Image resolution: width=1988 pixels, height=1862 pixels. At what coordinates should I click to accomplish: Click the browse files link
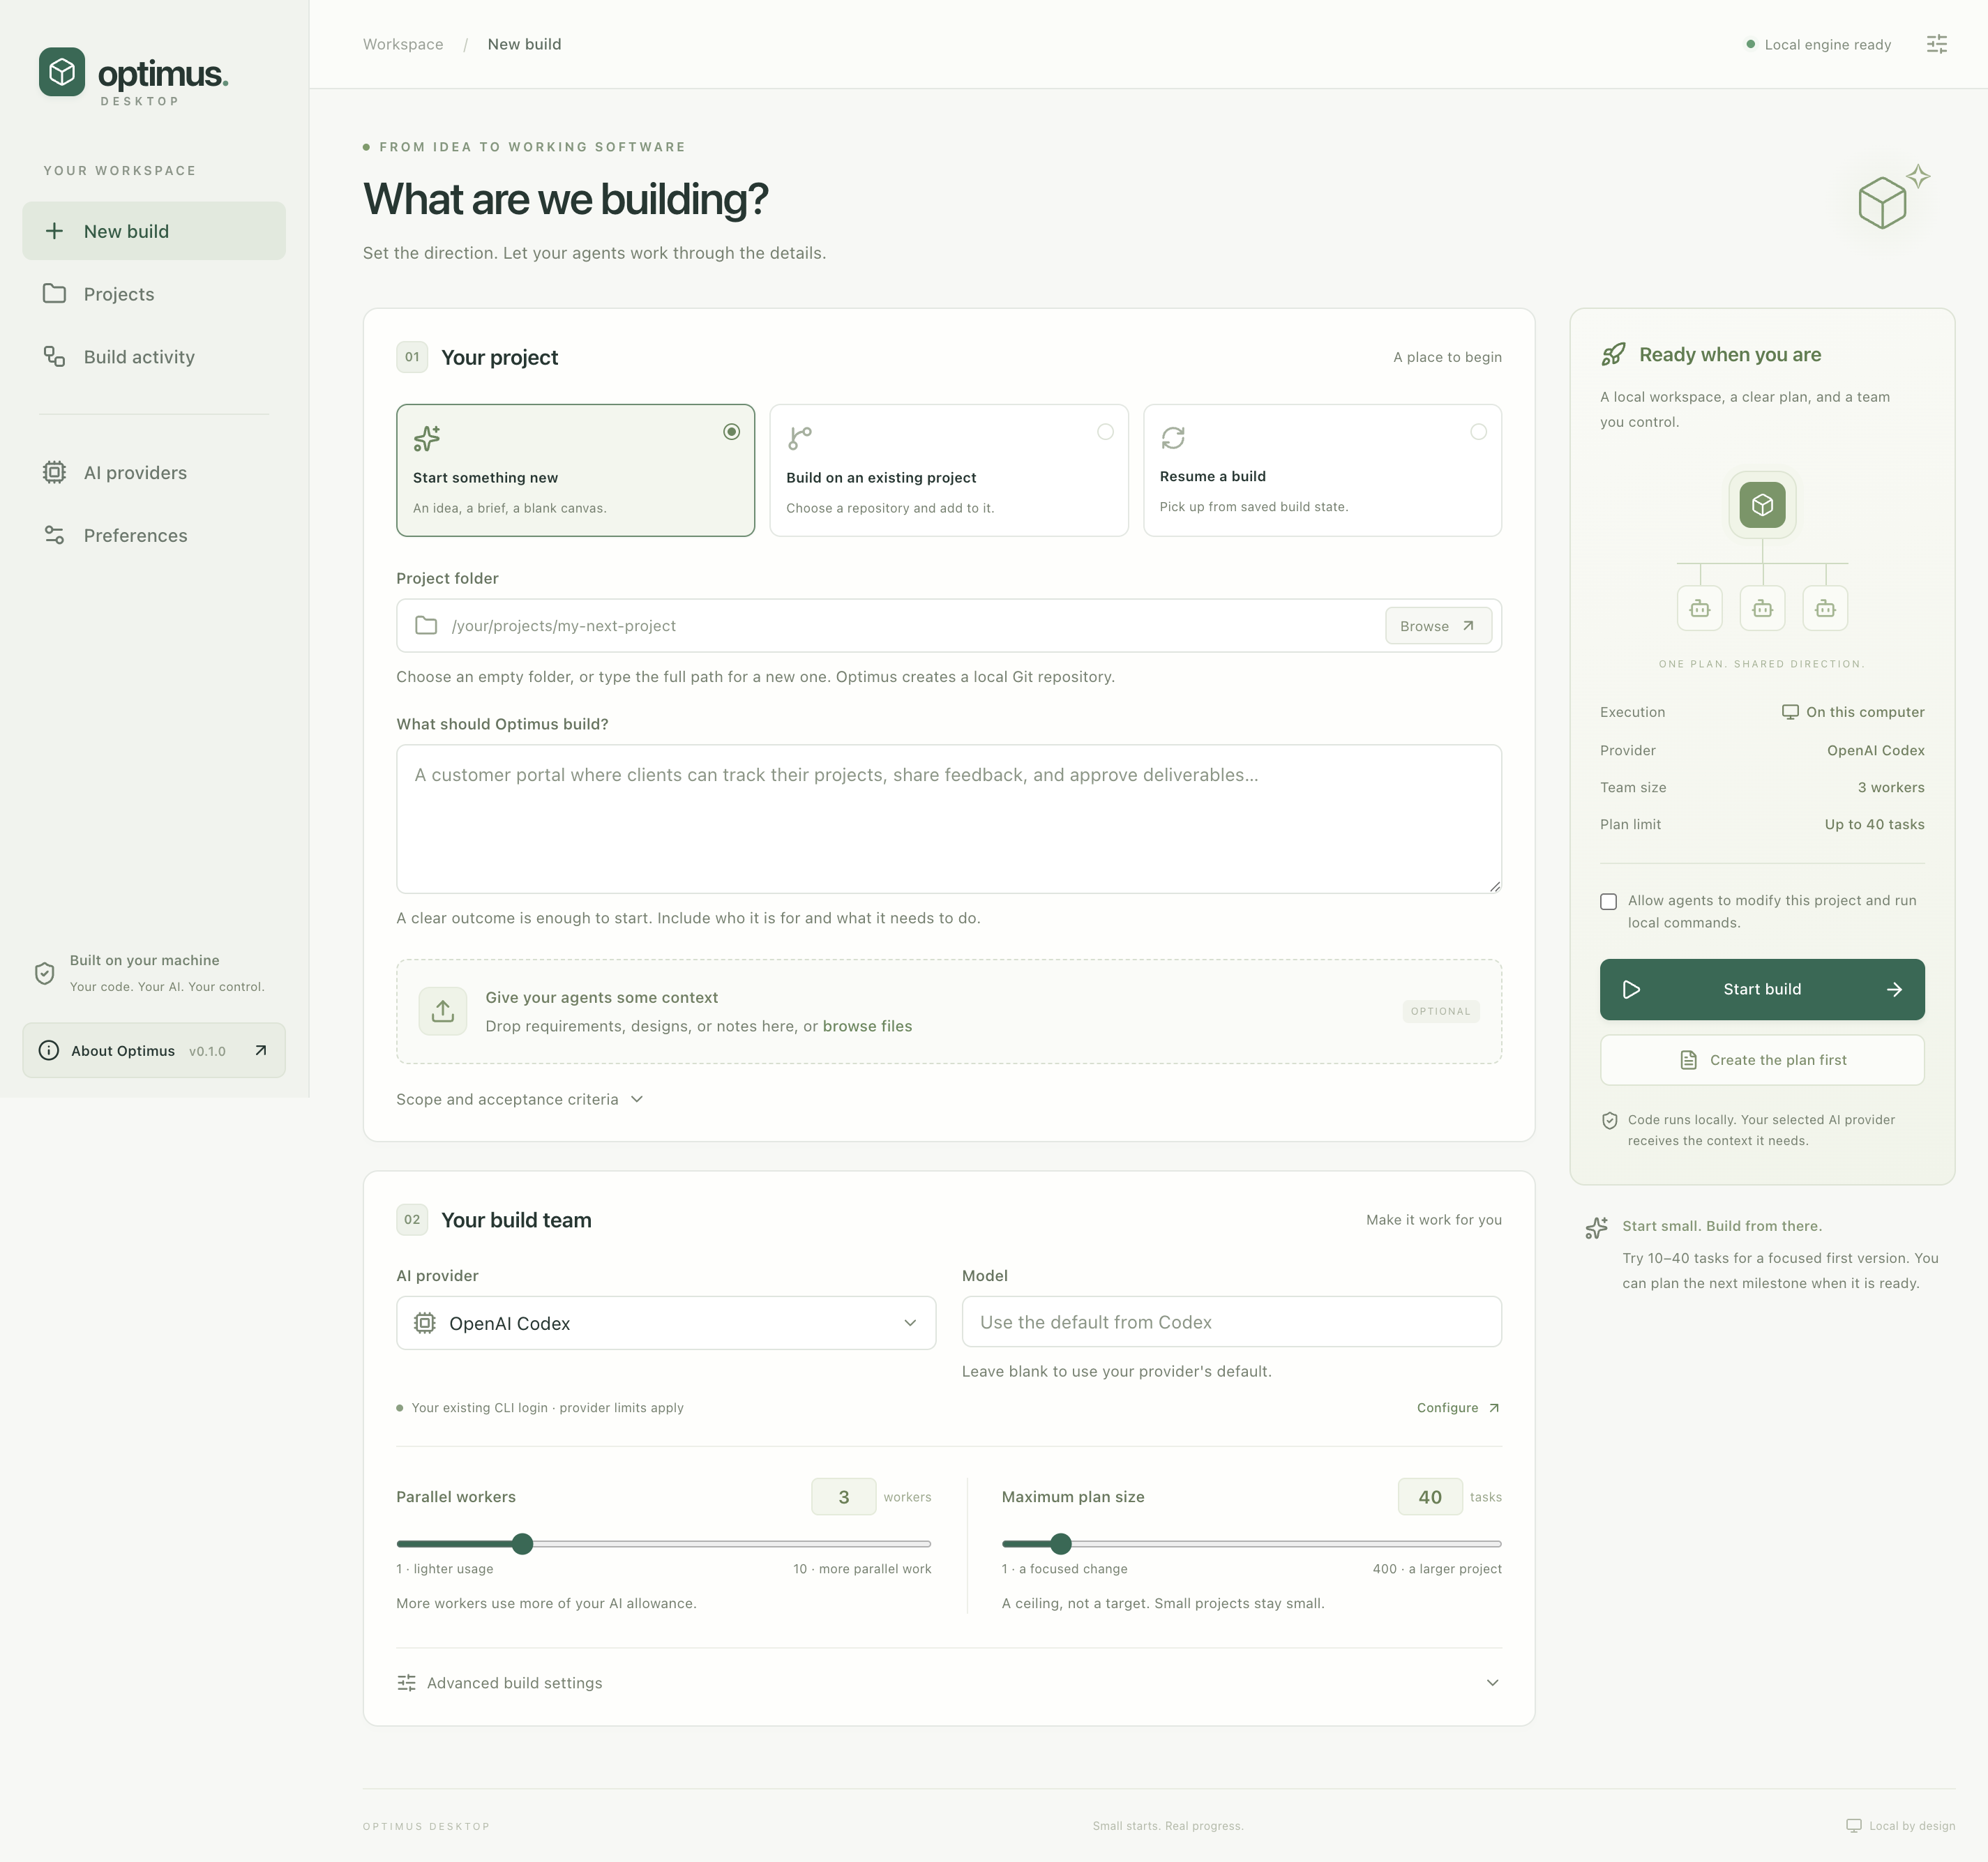(x=867, y=1026)
